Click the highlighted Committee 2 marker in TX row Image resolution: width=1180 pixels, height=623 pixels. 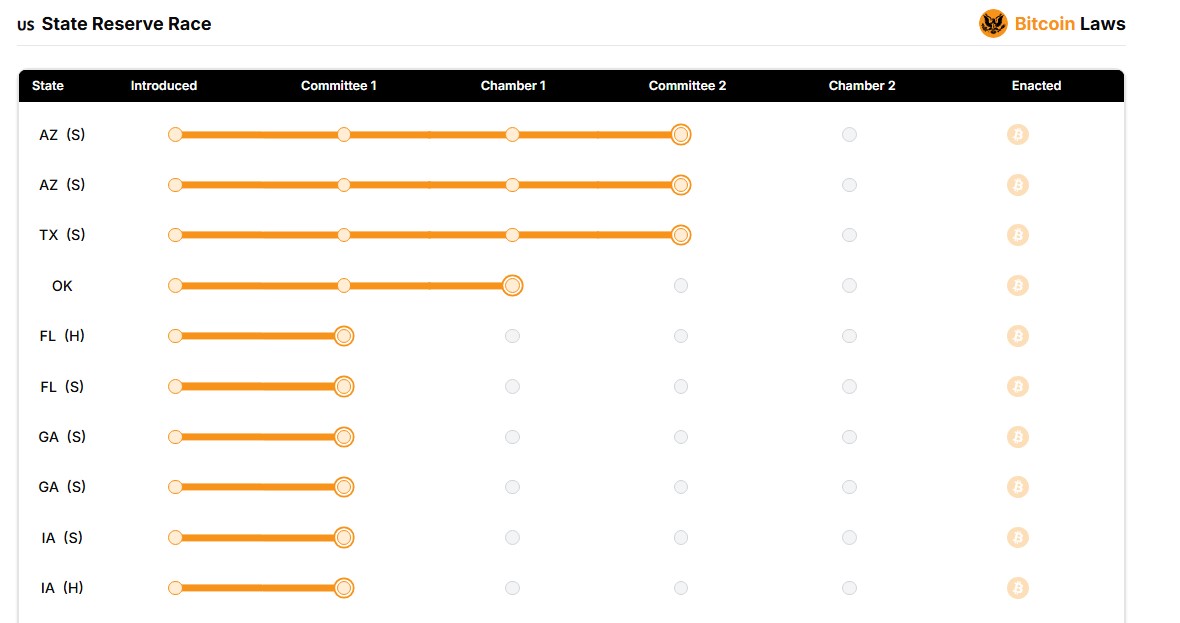680,235
